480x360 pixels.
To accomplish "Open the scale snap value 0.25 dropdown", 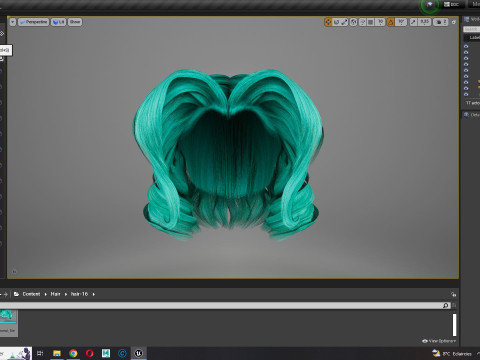I will click(424, 22).
